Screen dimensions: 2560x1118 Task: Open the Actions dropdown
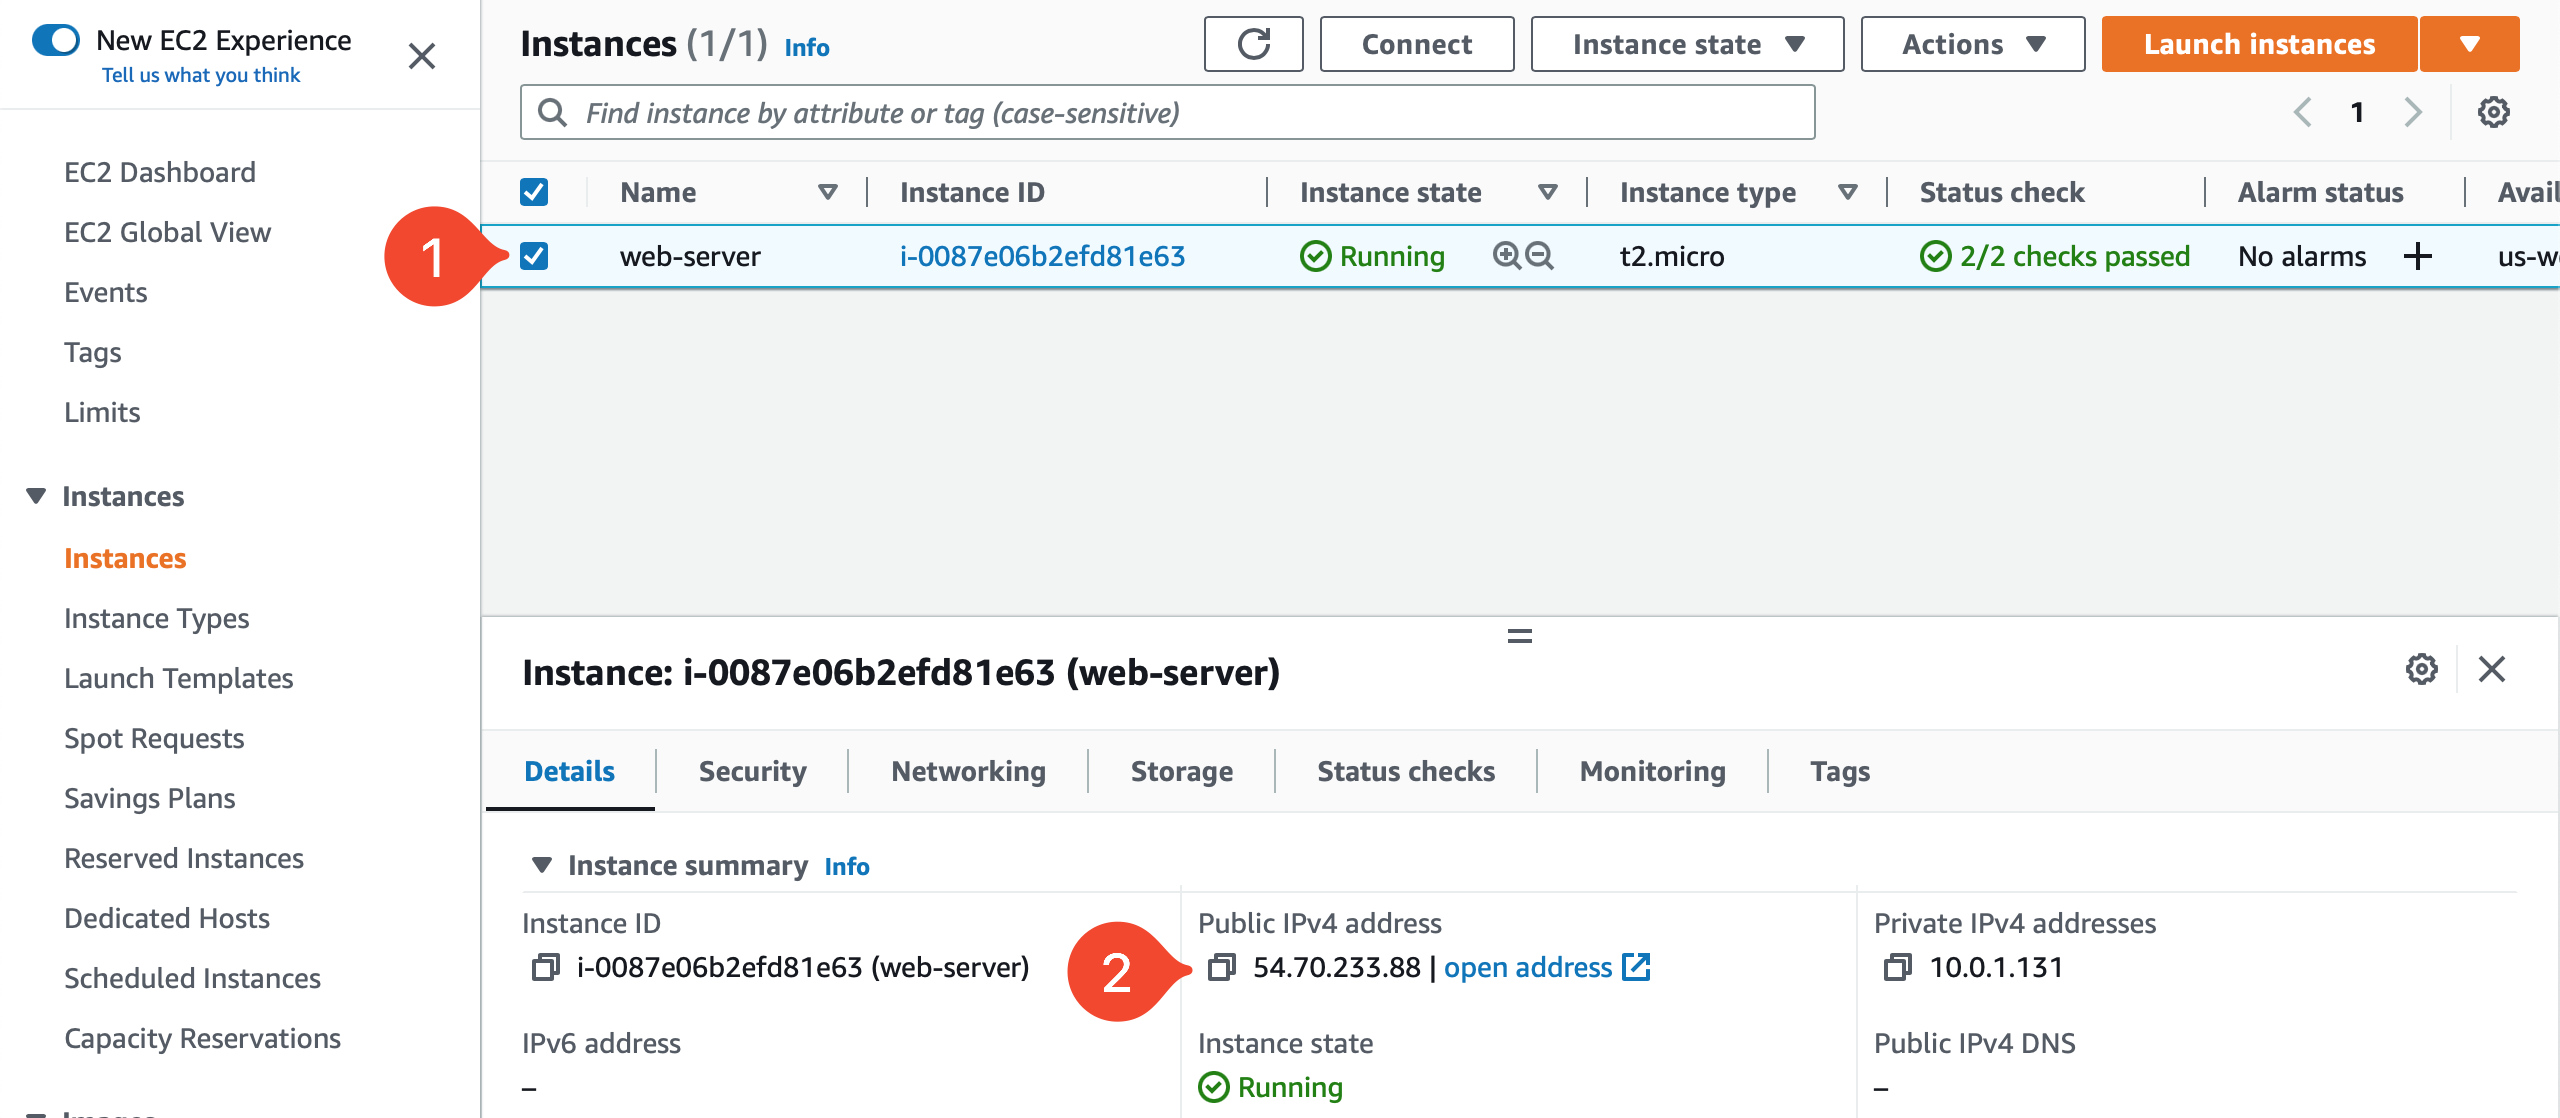[x=1970, y=43]
